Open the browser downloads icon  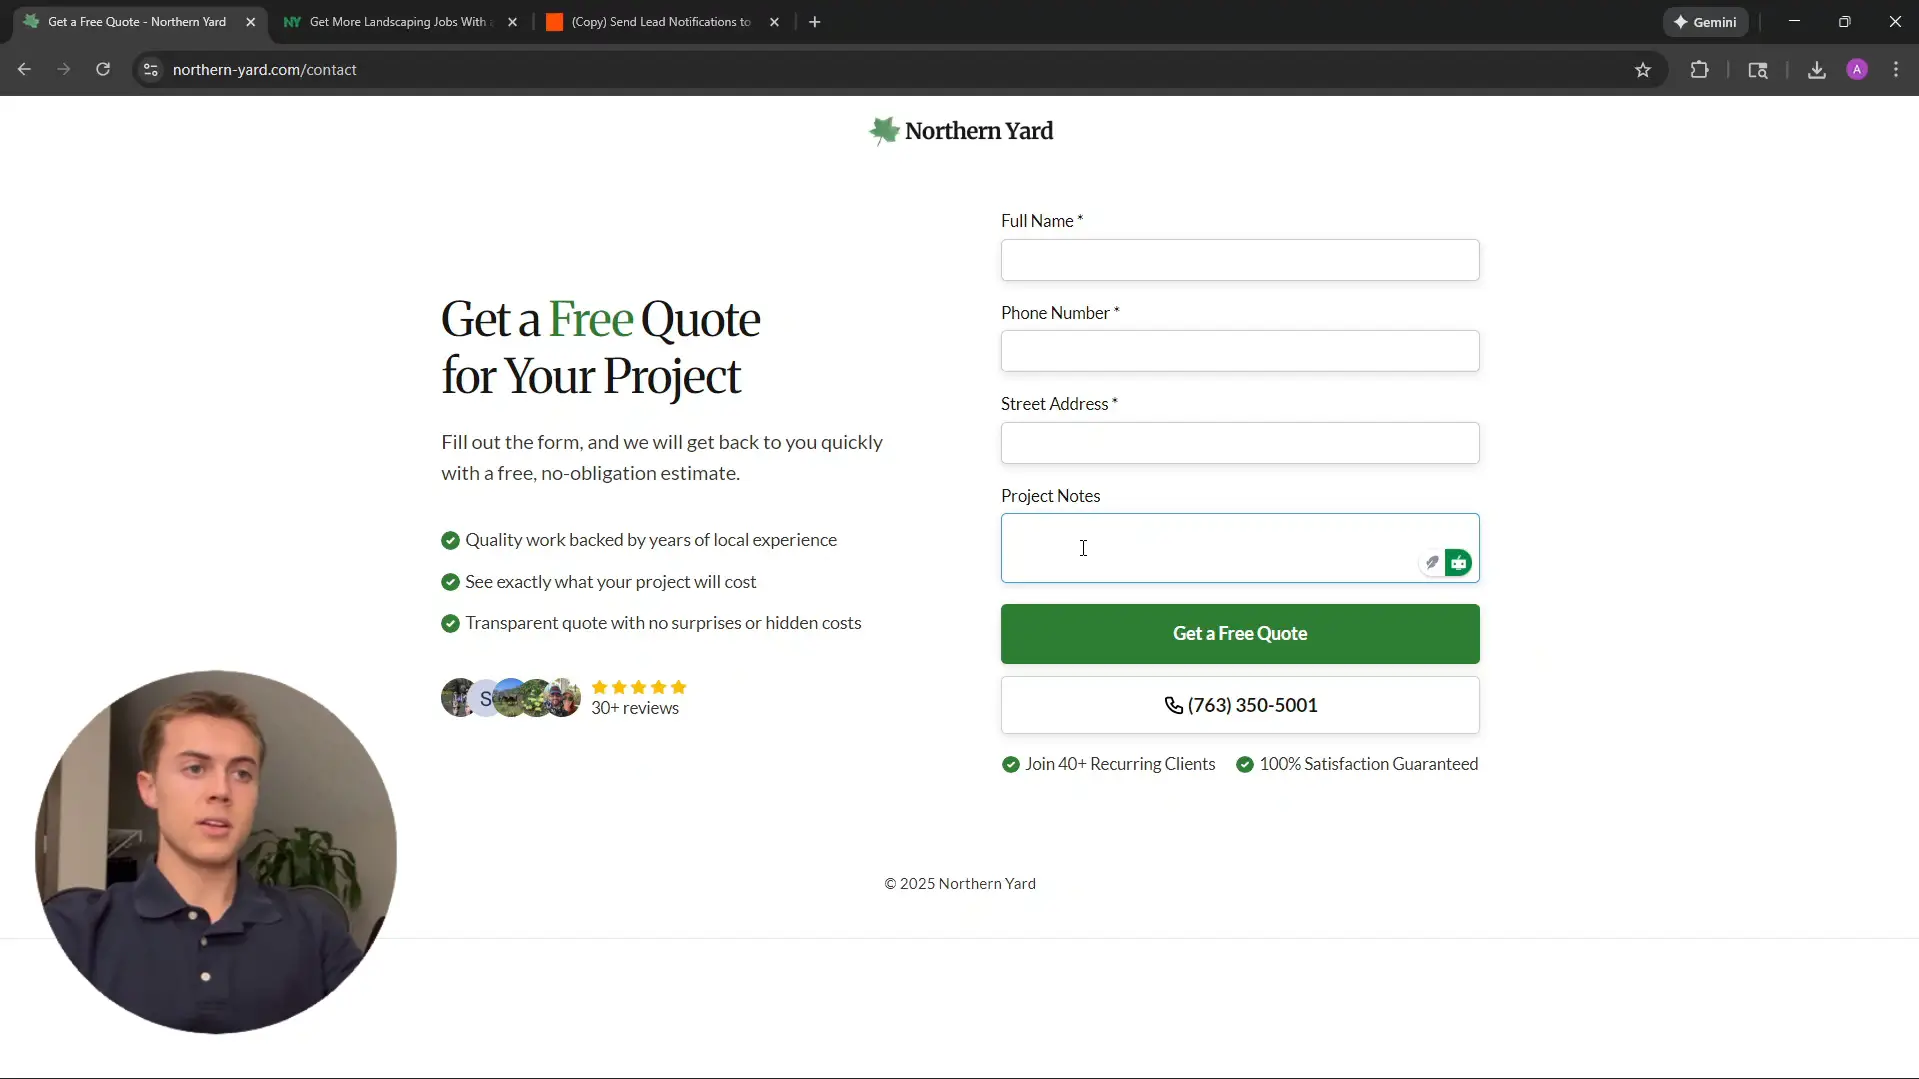(x=1816, y=69)
